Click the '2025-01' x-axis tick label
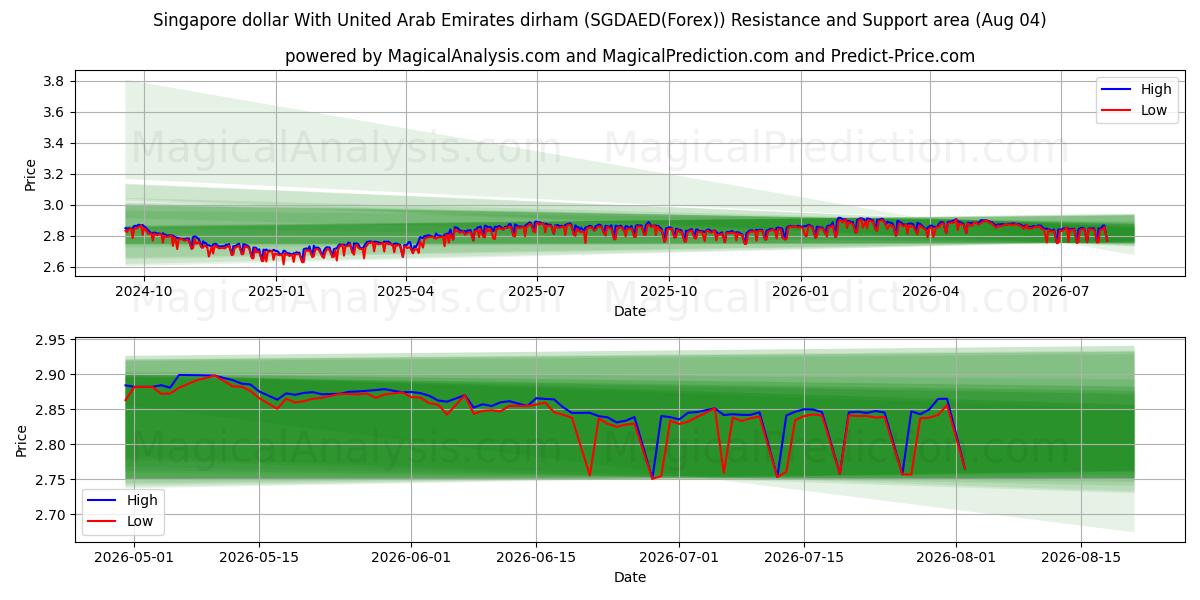 [x=276, y=291]
